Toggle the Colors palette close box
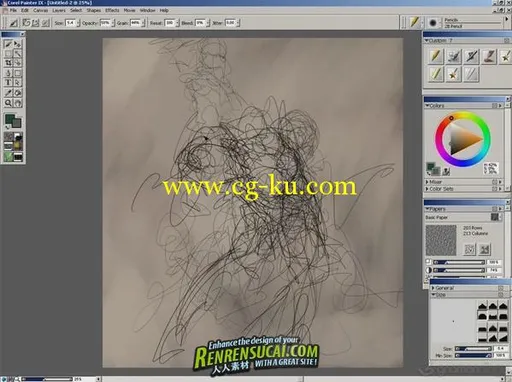Image resolution: width=512 pixels, height=382 pixels. [x=495, y=106]
